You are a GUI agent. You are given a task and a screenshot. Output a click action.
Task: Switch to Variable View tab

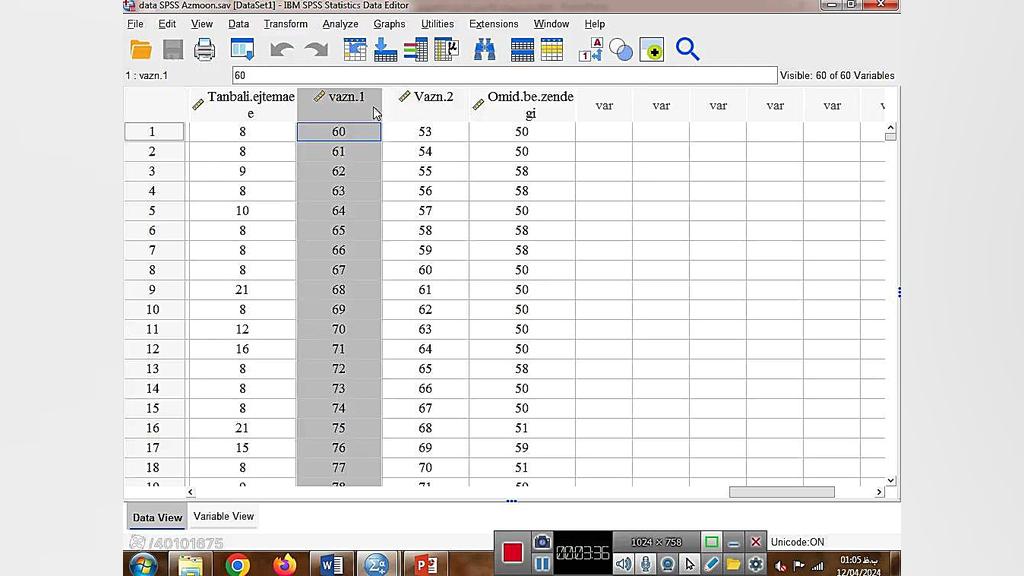223,516
